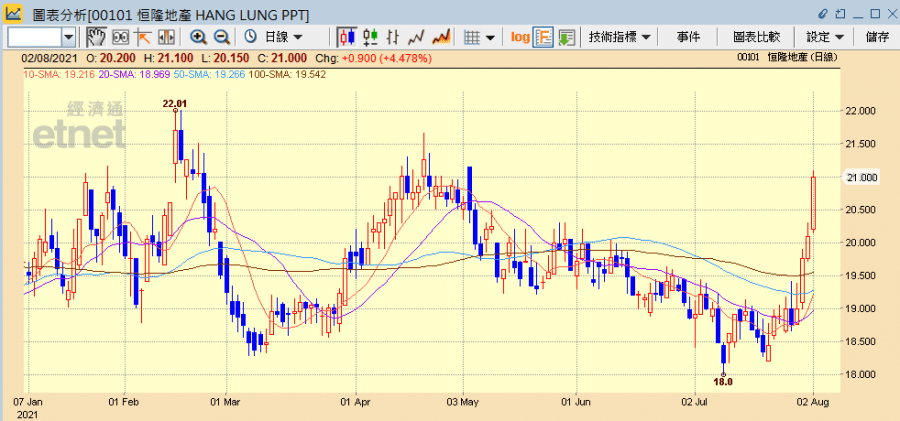Switch to OHLC bar chart type

click(x=370, y=37)
